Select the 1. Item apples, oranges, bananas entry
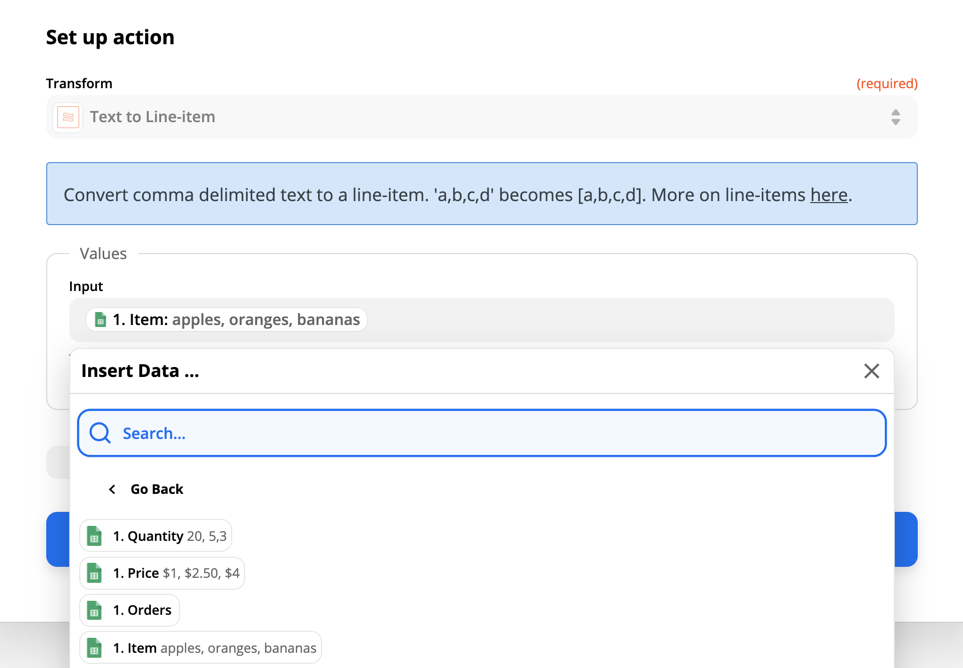The height and width of the screenshot is (668, 963). tap(200, 647)
